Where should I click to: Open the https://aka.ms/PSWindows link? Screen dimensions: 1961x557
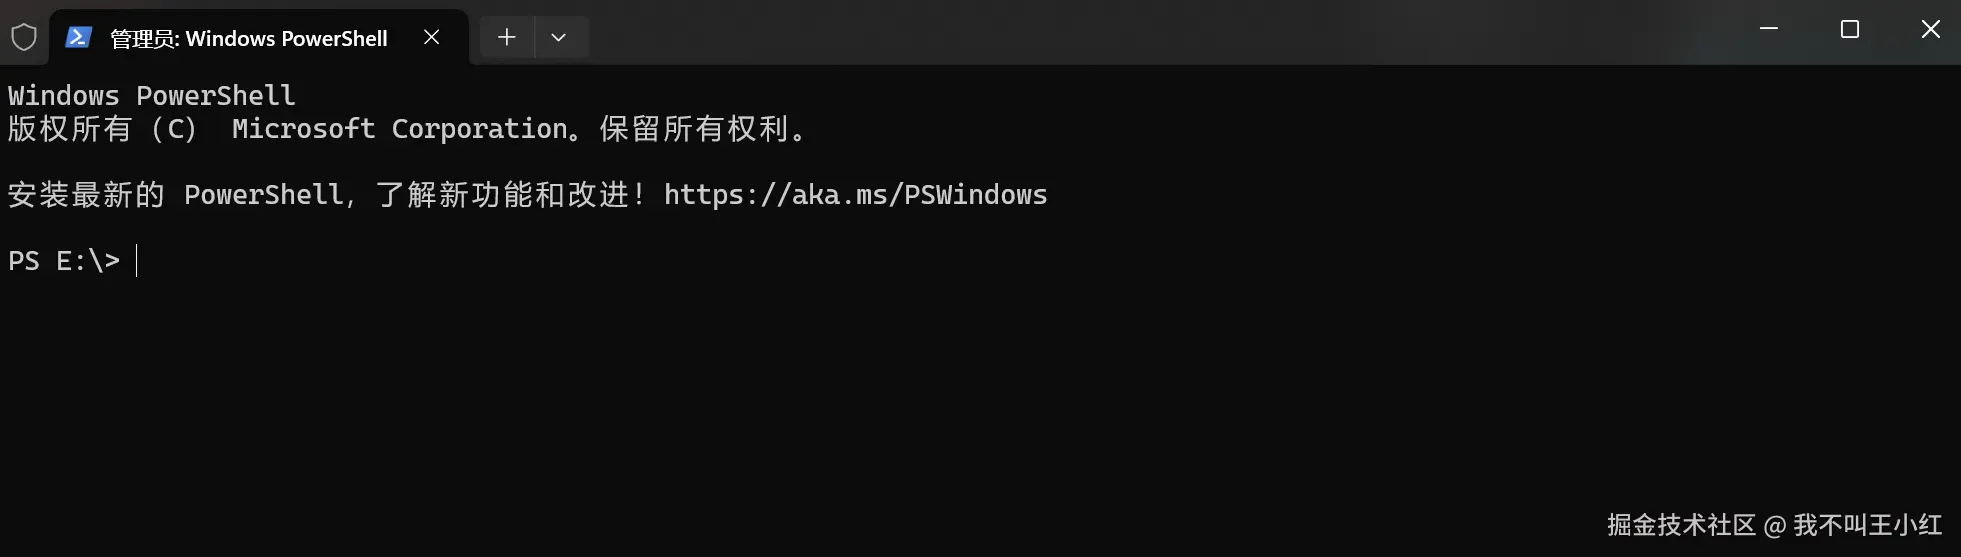[x=856, y=194]
